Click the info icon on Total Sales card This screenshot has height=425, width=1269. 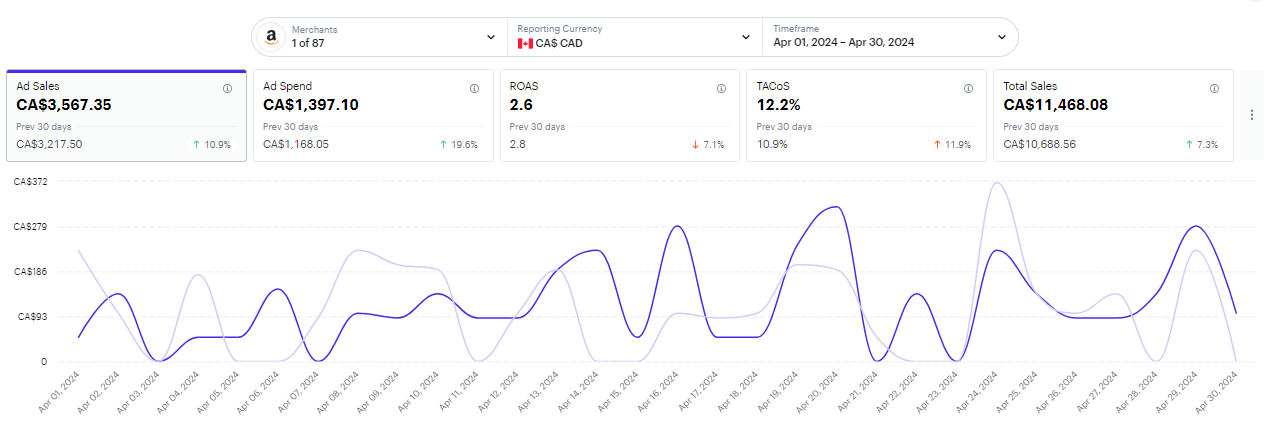(1214, 88)
